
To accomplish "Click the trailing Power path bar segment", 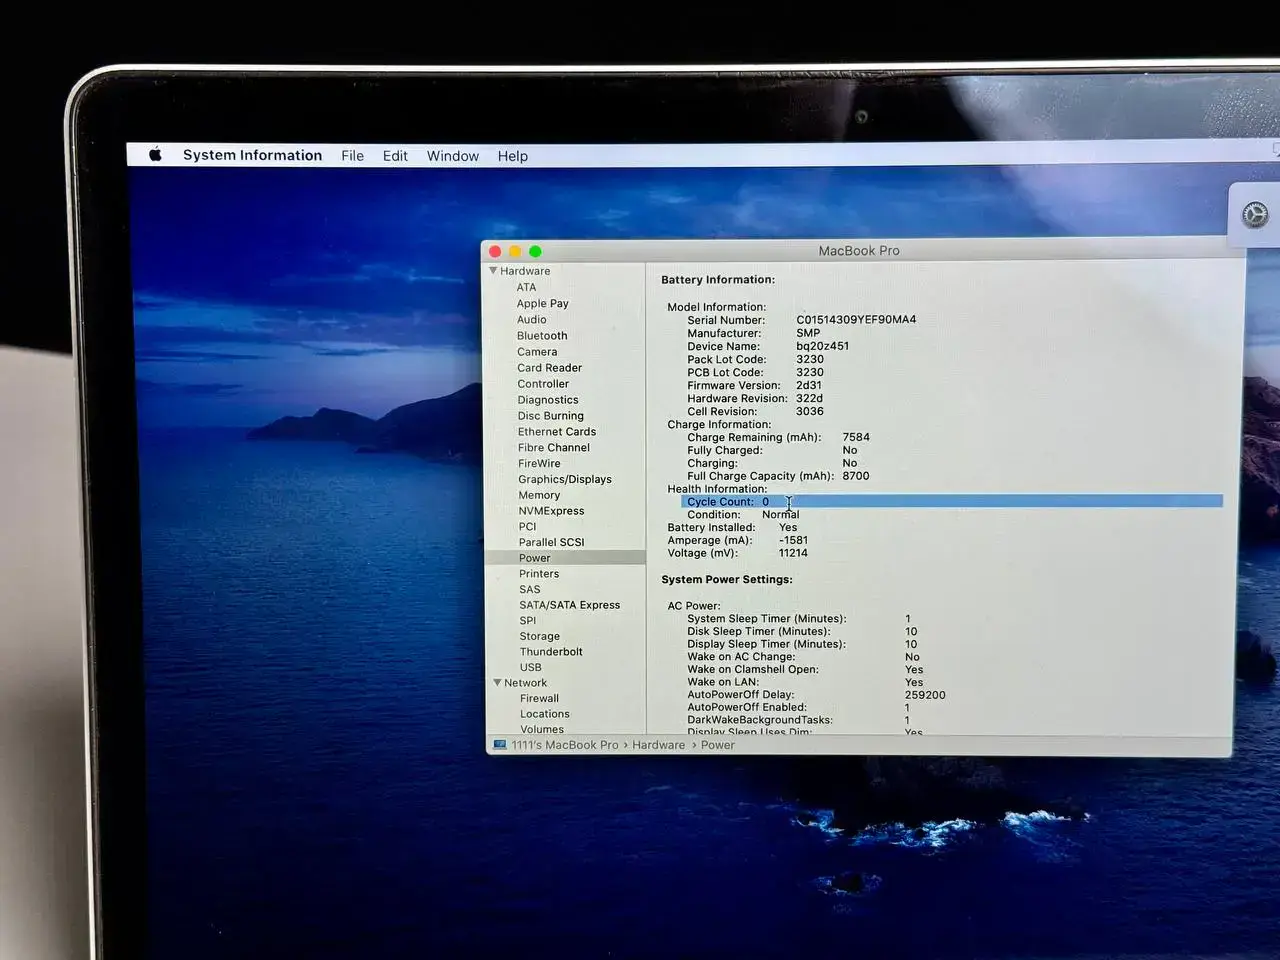I will pyautogui.click(x=717, y=745).
